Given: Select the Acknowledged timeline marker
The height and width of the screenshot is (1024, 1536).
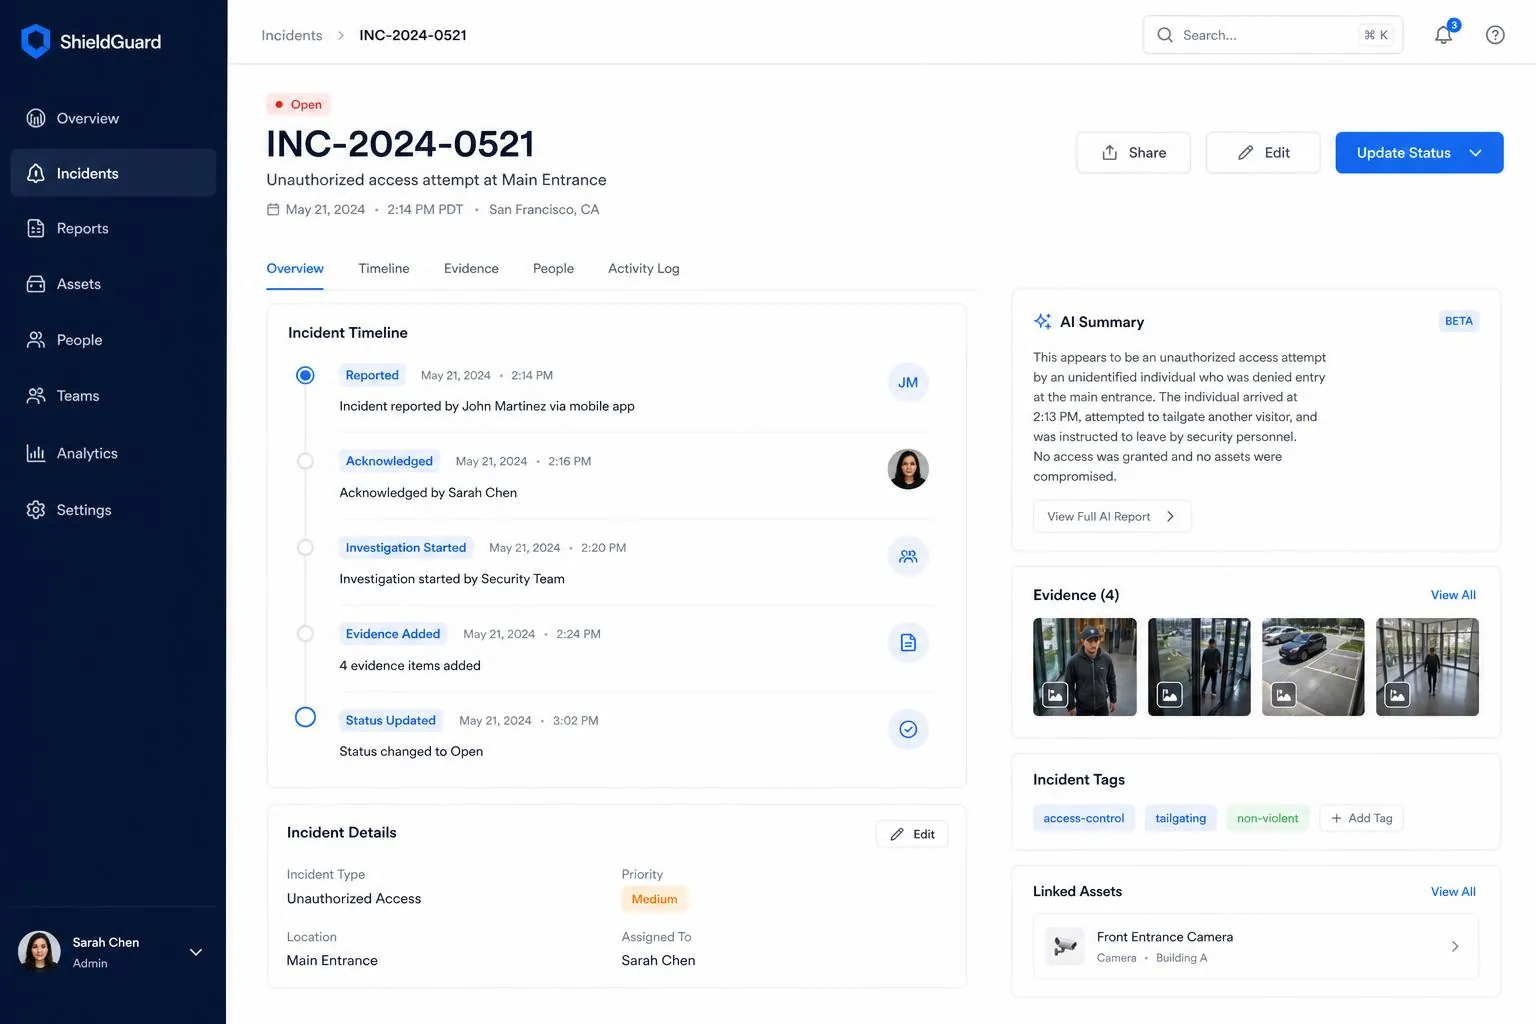Looking at the screenshot, I should coord(305,461).
